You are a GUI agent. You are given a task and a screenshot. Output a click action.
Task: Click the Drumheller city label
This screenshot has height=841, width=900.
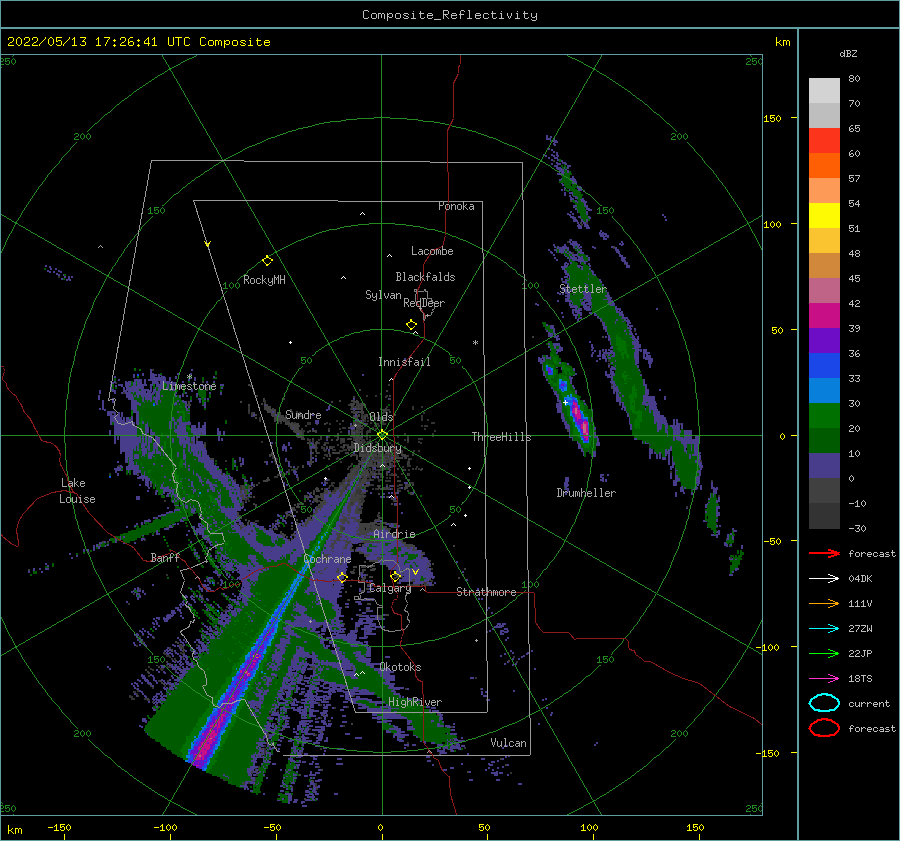[x=586, y=493]
